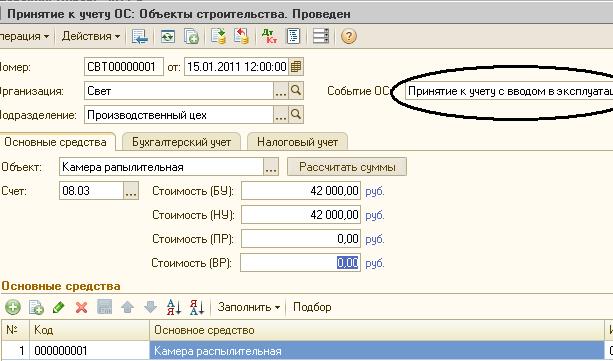Click the Стоимость (БУ) value field
The image size is (613, 361).
[301, 191]
